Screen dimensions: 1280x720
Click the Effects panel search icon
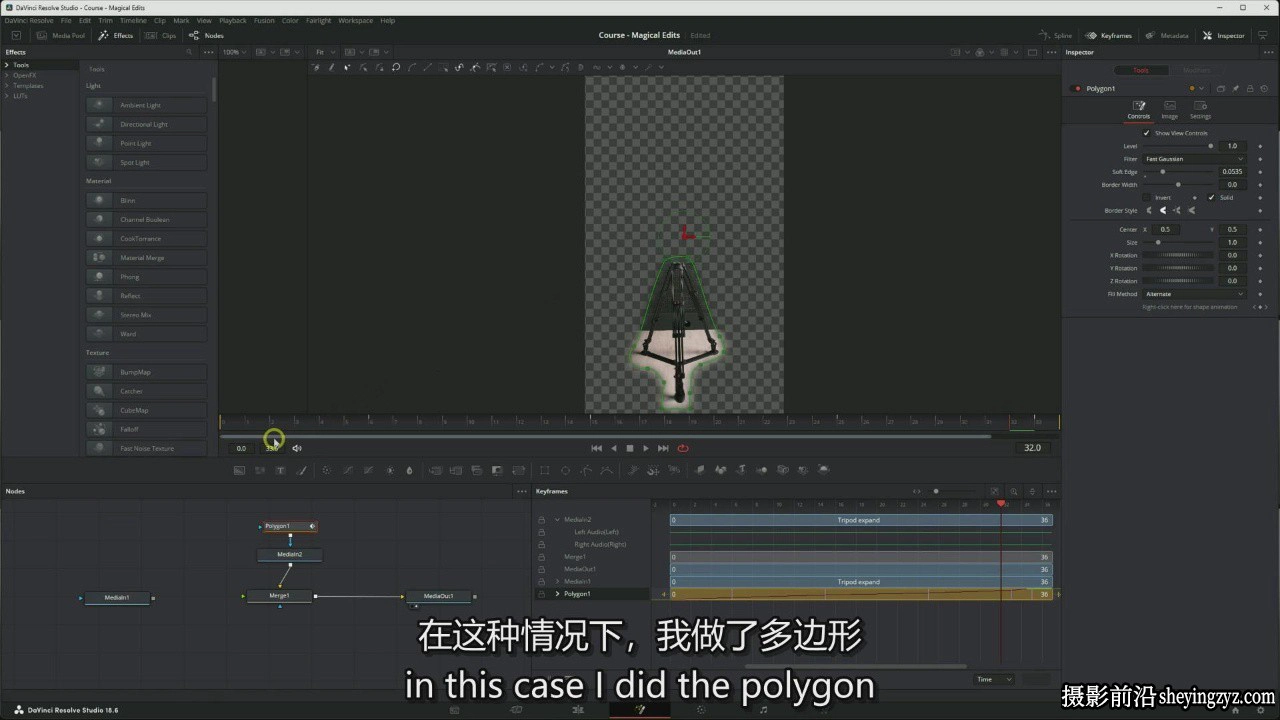pyautogui.click(x=189, y=52)
